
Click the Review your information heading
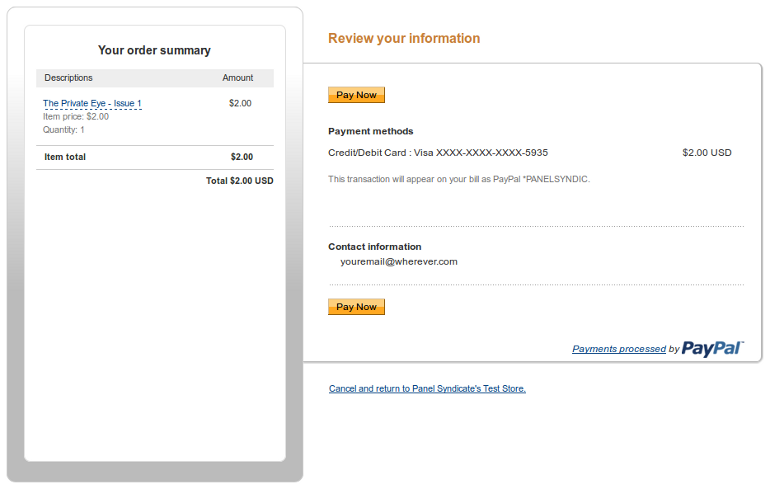coord(404,38)
